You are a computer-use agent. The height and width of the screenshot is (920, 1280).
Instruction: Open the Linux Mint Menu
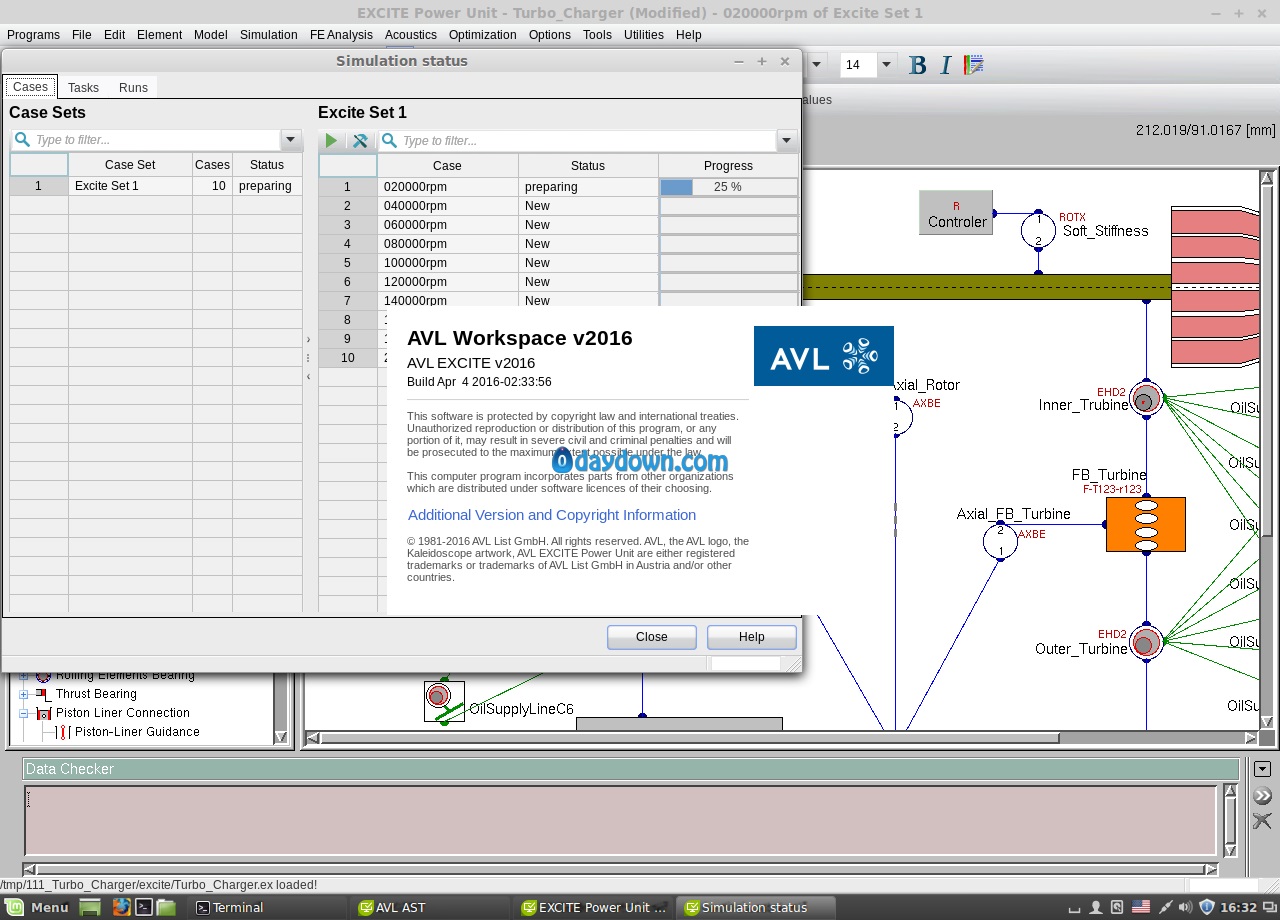pyautogui.click(x=38, y=907)
